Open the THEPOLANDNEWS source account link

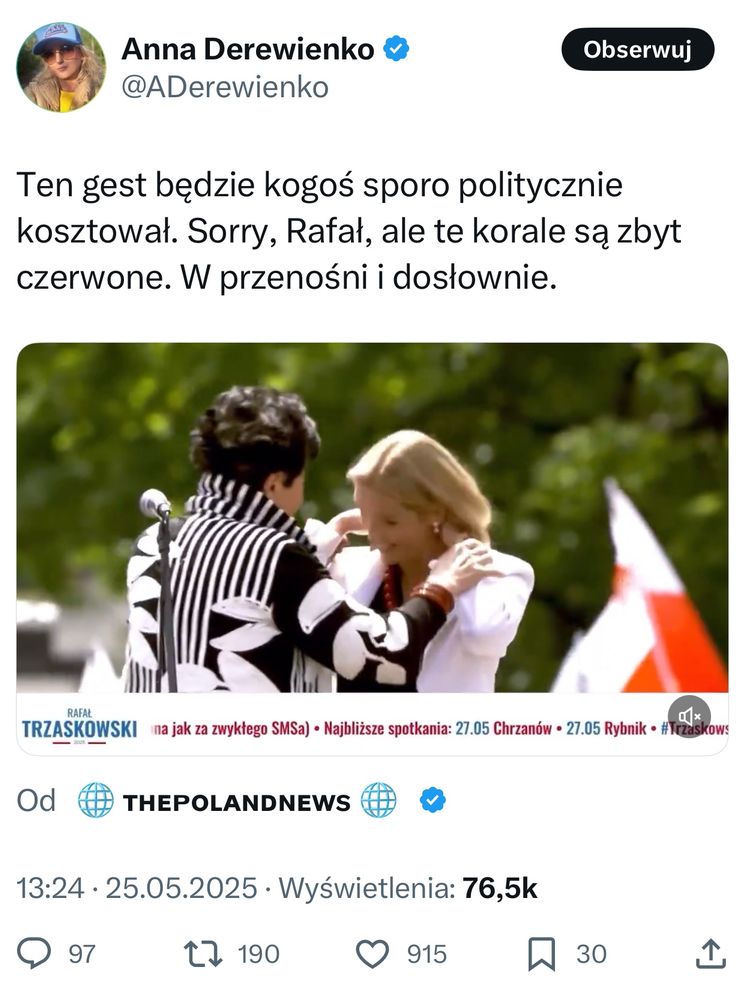[x=237, y=802]
